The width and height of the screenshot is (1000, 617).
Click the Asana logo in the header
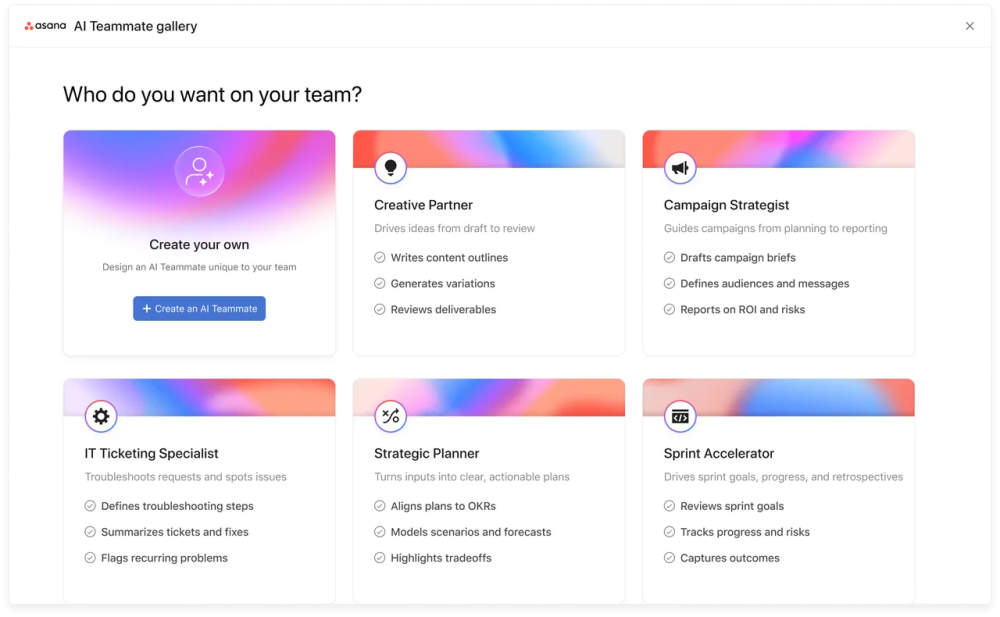point(45,26)
